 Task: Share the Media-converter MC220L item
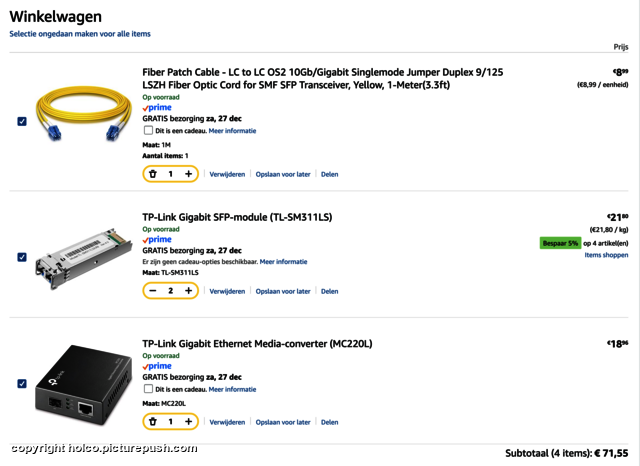pos(329,422)
